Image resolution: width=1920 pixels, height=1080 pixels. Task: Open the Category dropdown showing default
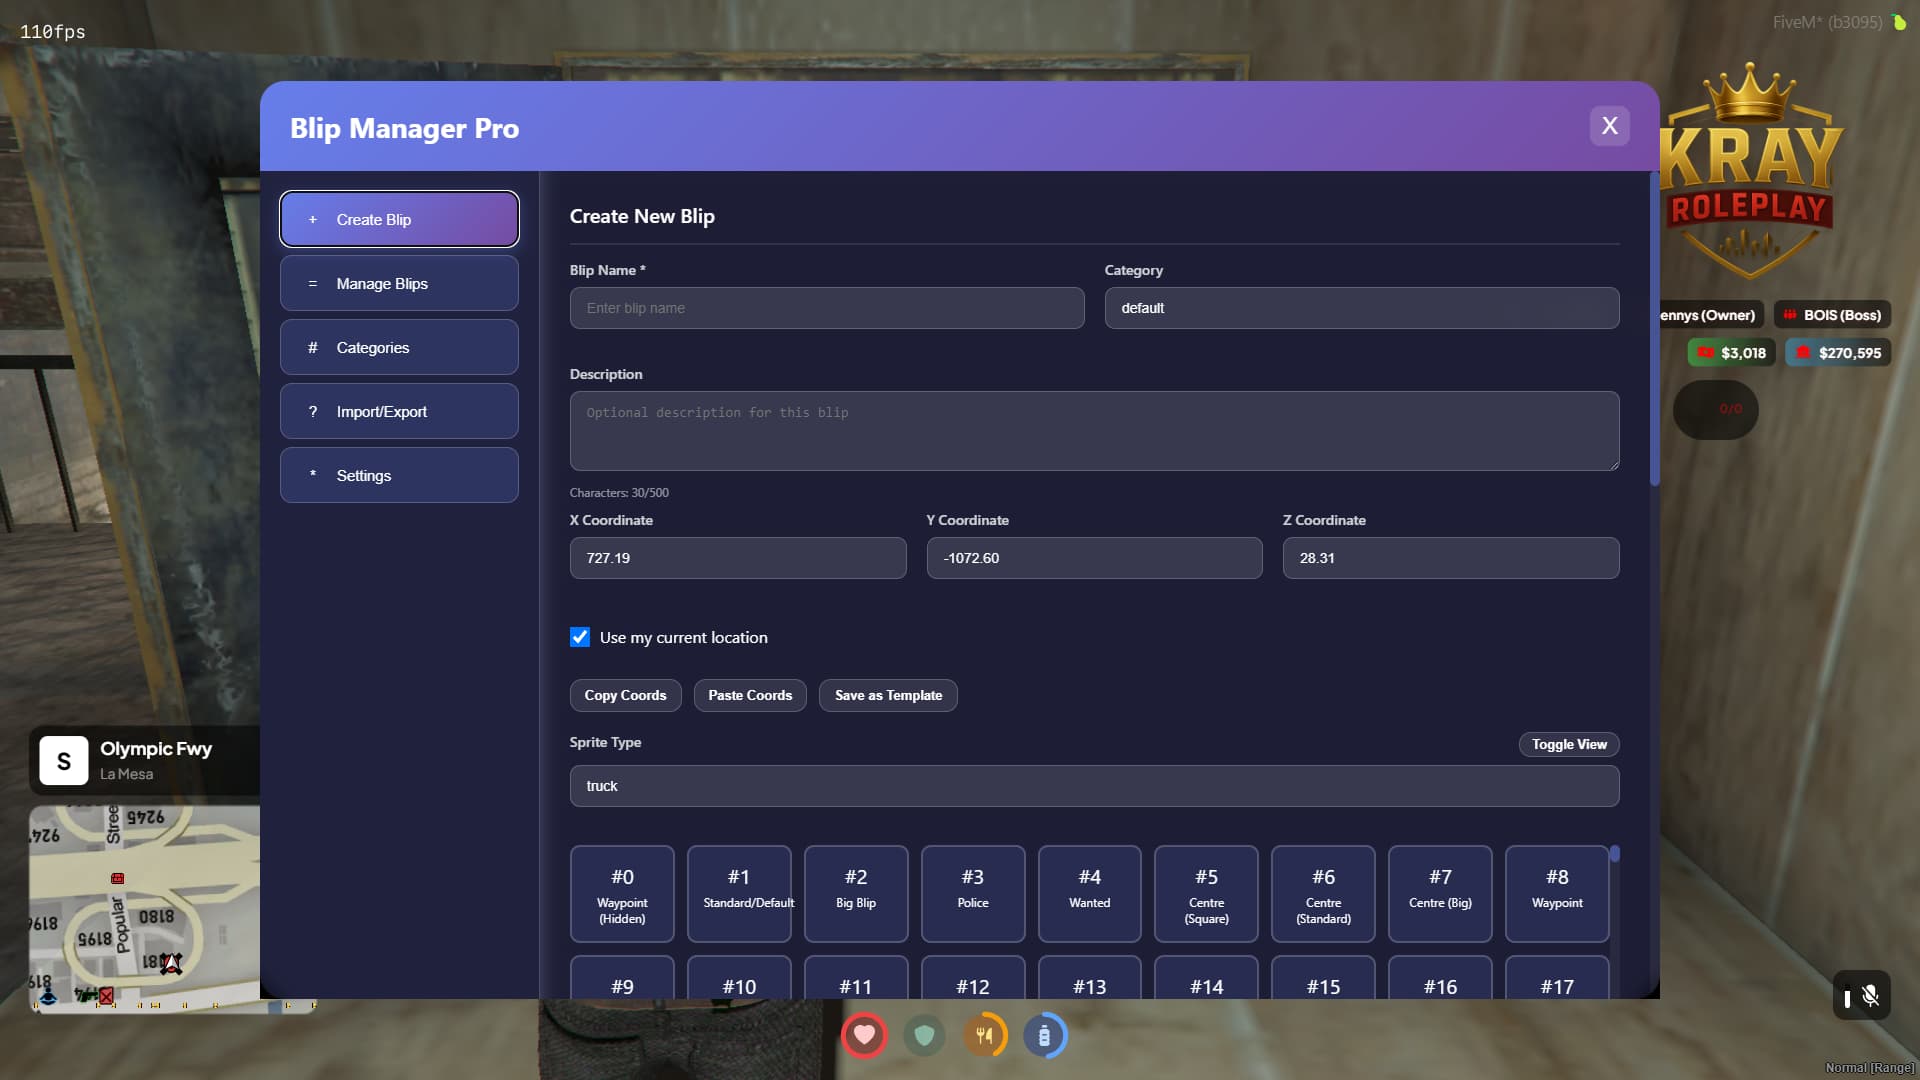tap(1362, 308)
